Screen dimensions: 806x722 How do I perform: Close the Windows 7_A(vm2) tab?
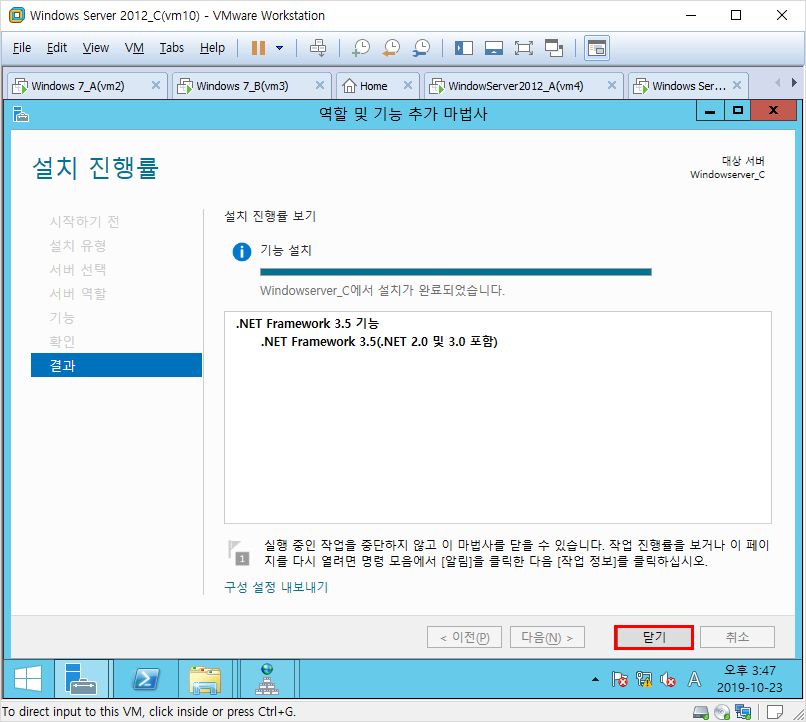[156, 85]
